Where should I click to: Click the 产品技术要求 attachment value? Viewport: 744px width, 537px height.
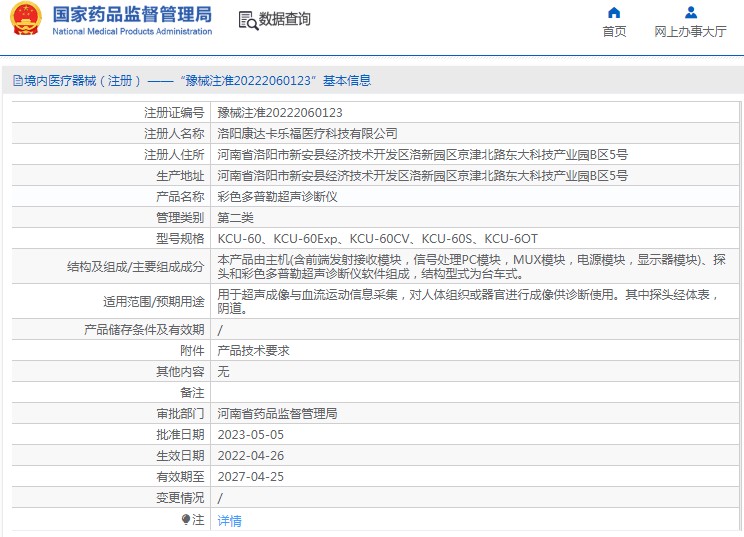pyautogui.click(x=253, y=351)
